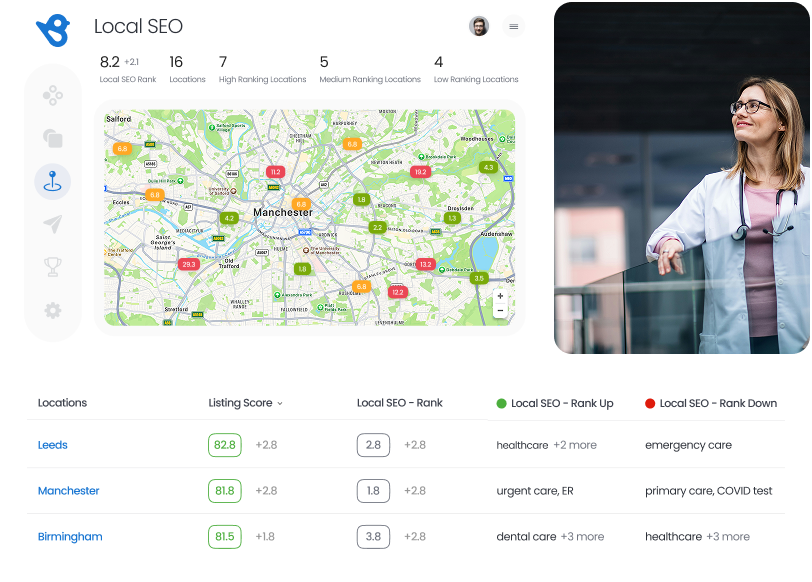Expand '+2 more' in Leeds Rank Up
Image resolution: width=812 pixels, height=582 pixels.
pyautogui.click(x=575, y=445)
